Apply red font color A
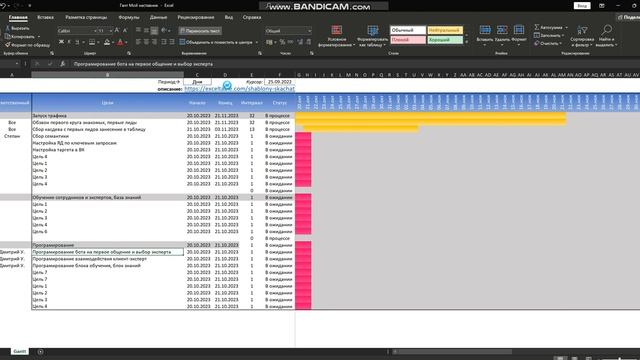 [120, 42]
